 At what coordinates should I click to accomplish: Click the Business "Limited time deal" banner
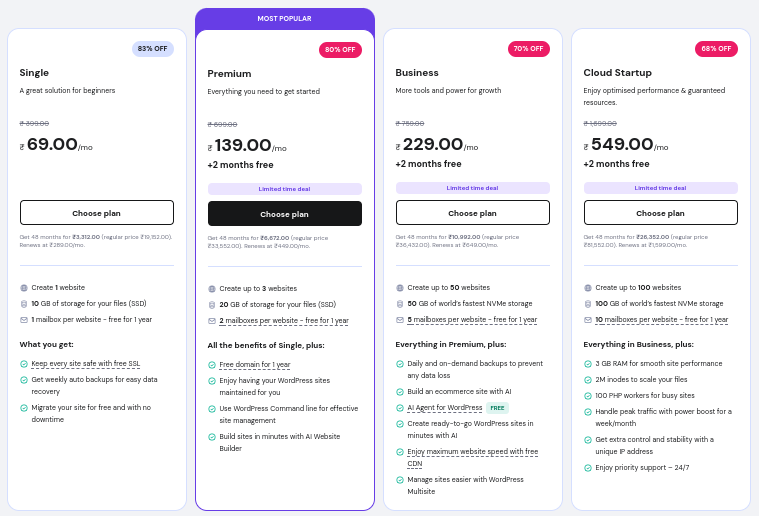click(x=472, y=187)
